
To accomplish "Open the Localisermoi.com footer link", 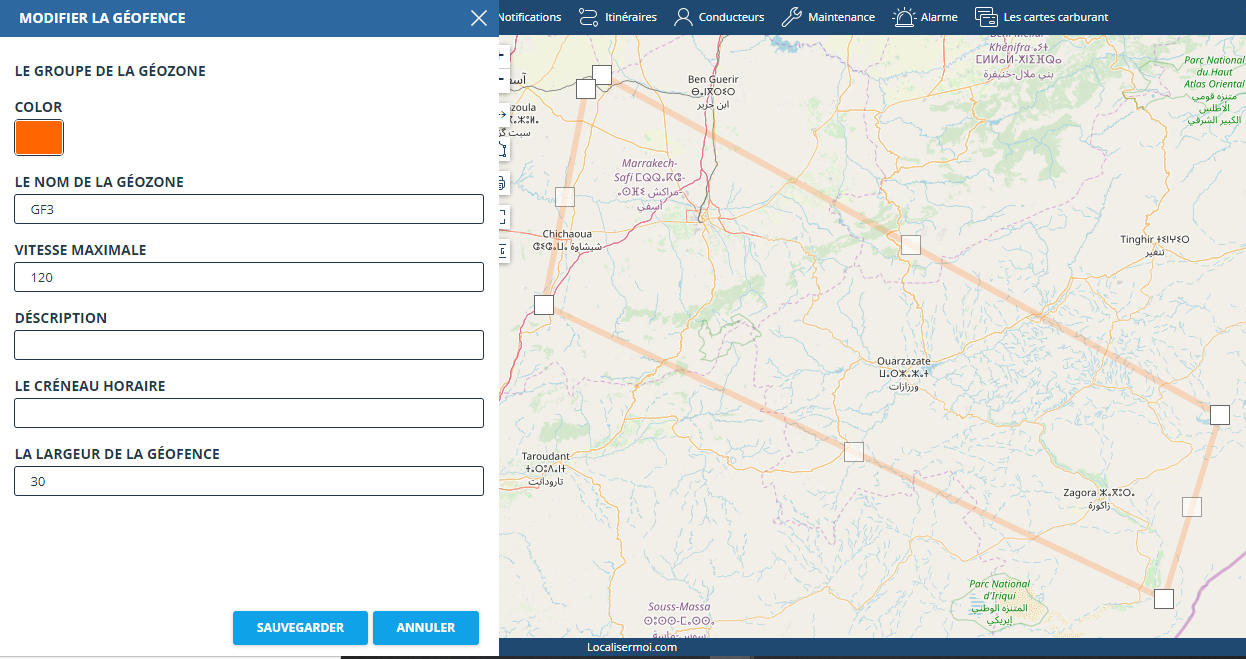I will coord(632,647).
